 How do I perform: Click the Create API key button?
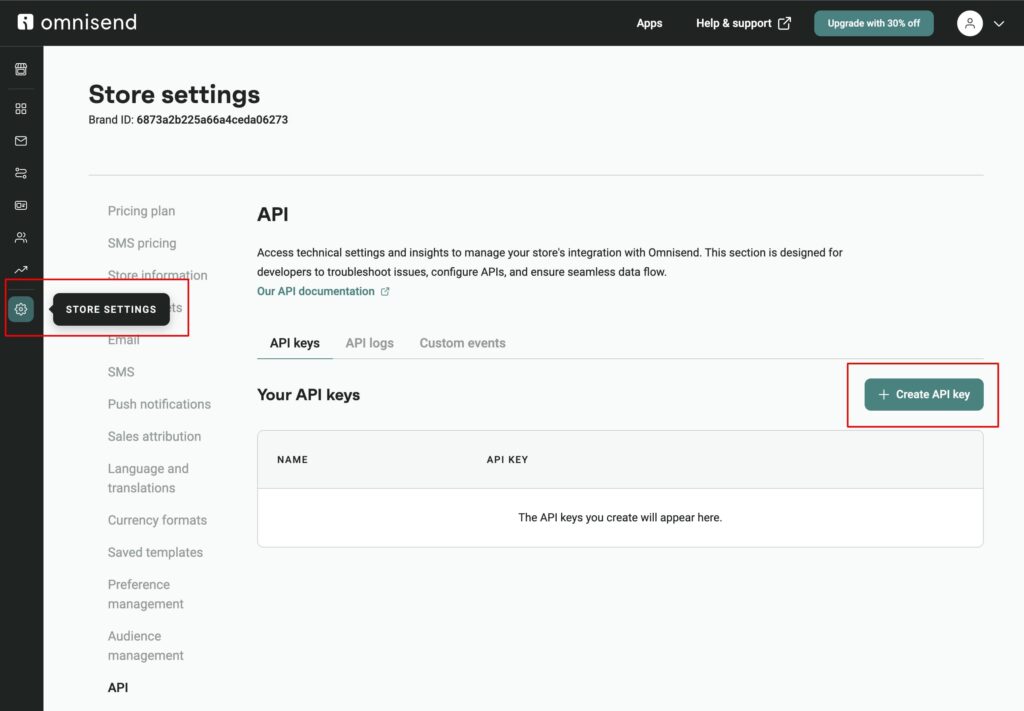pyautogui.click(x=922, y=394)
